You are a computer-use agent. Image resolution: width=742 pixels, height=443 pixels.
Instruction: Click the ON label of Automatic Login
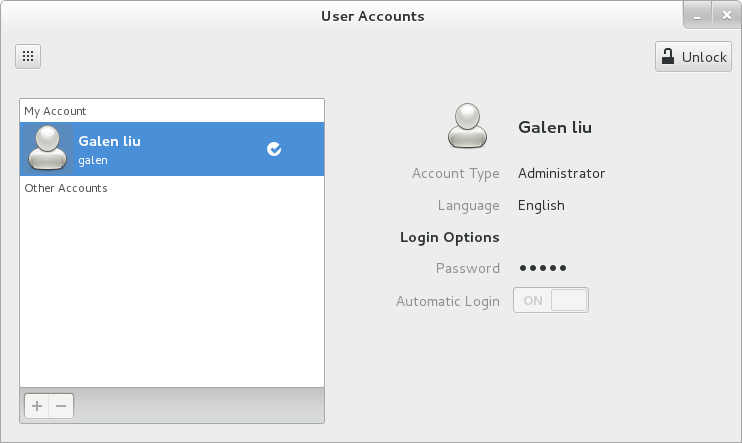[533, 301]
